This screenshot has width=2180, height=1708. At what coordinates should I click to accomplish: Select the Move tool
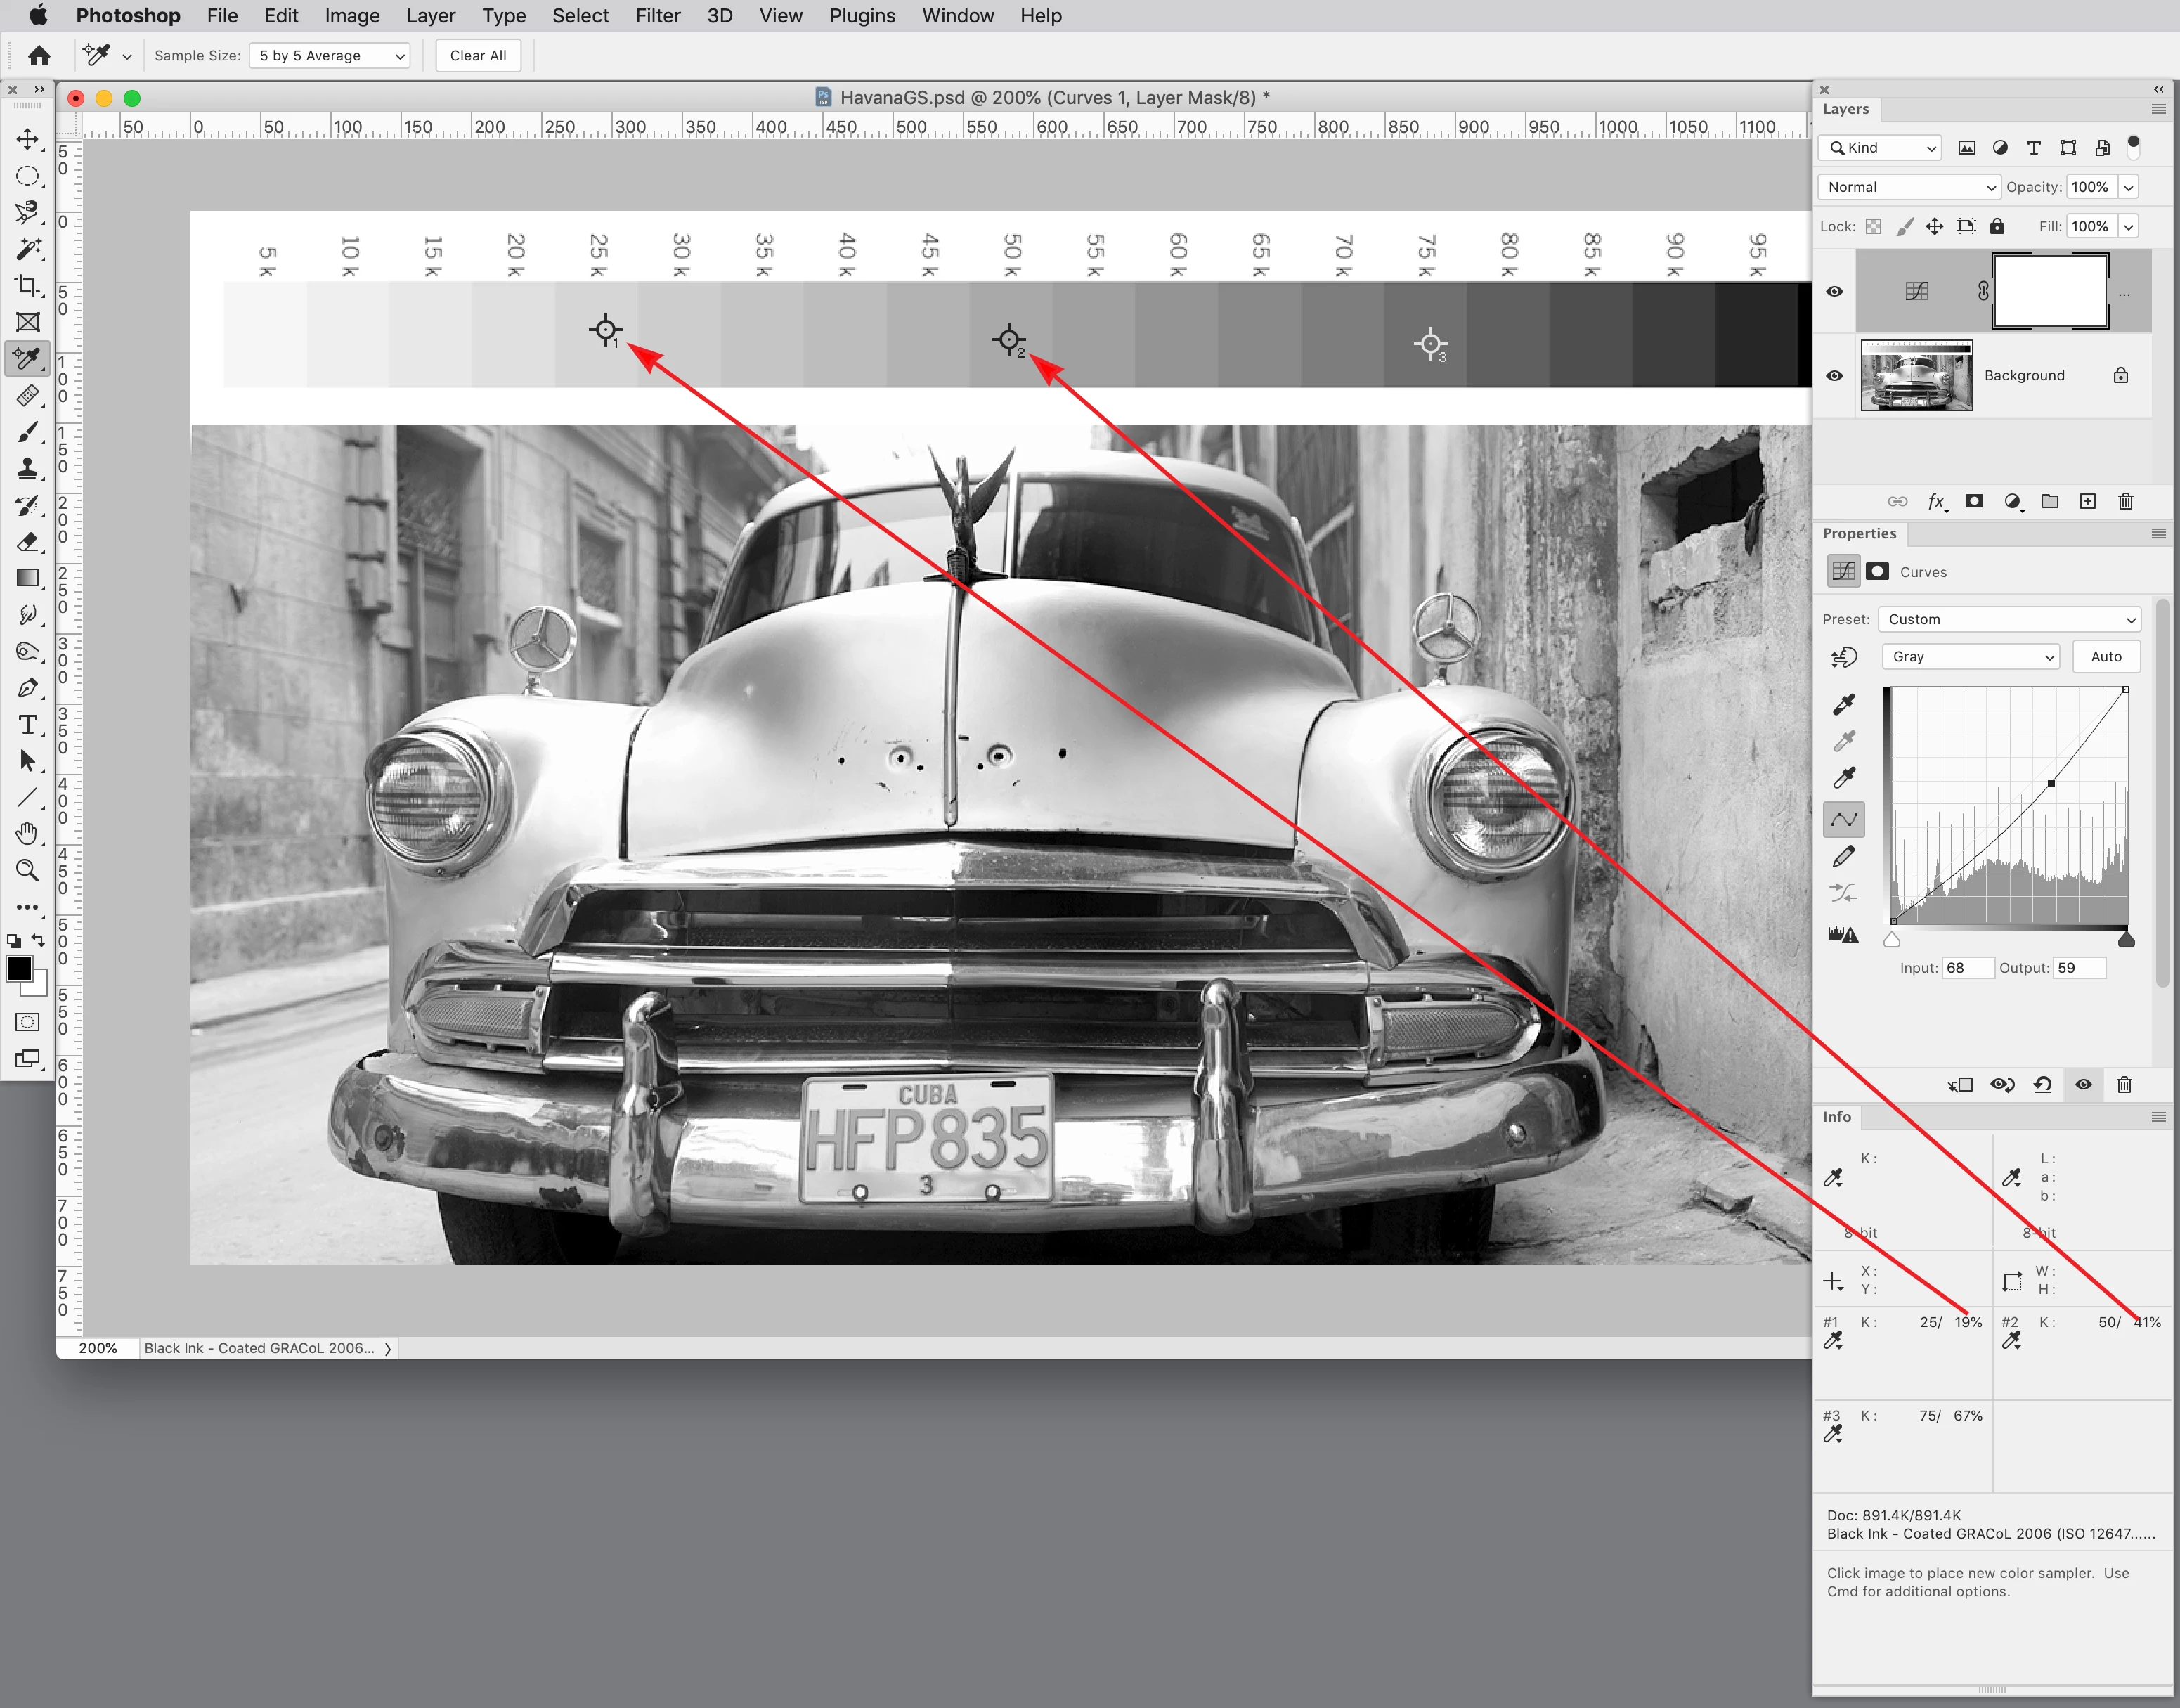click(x=28, y=139)
